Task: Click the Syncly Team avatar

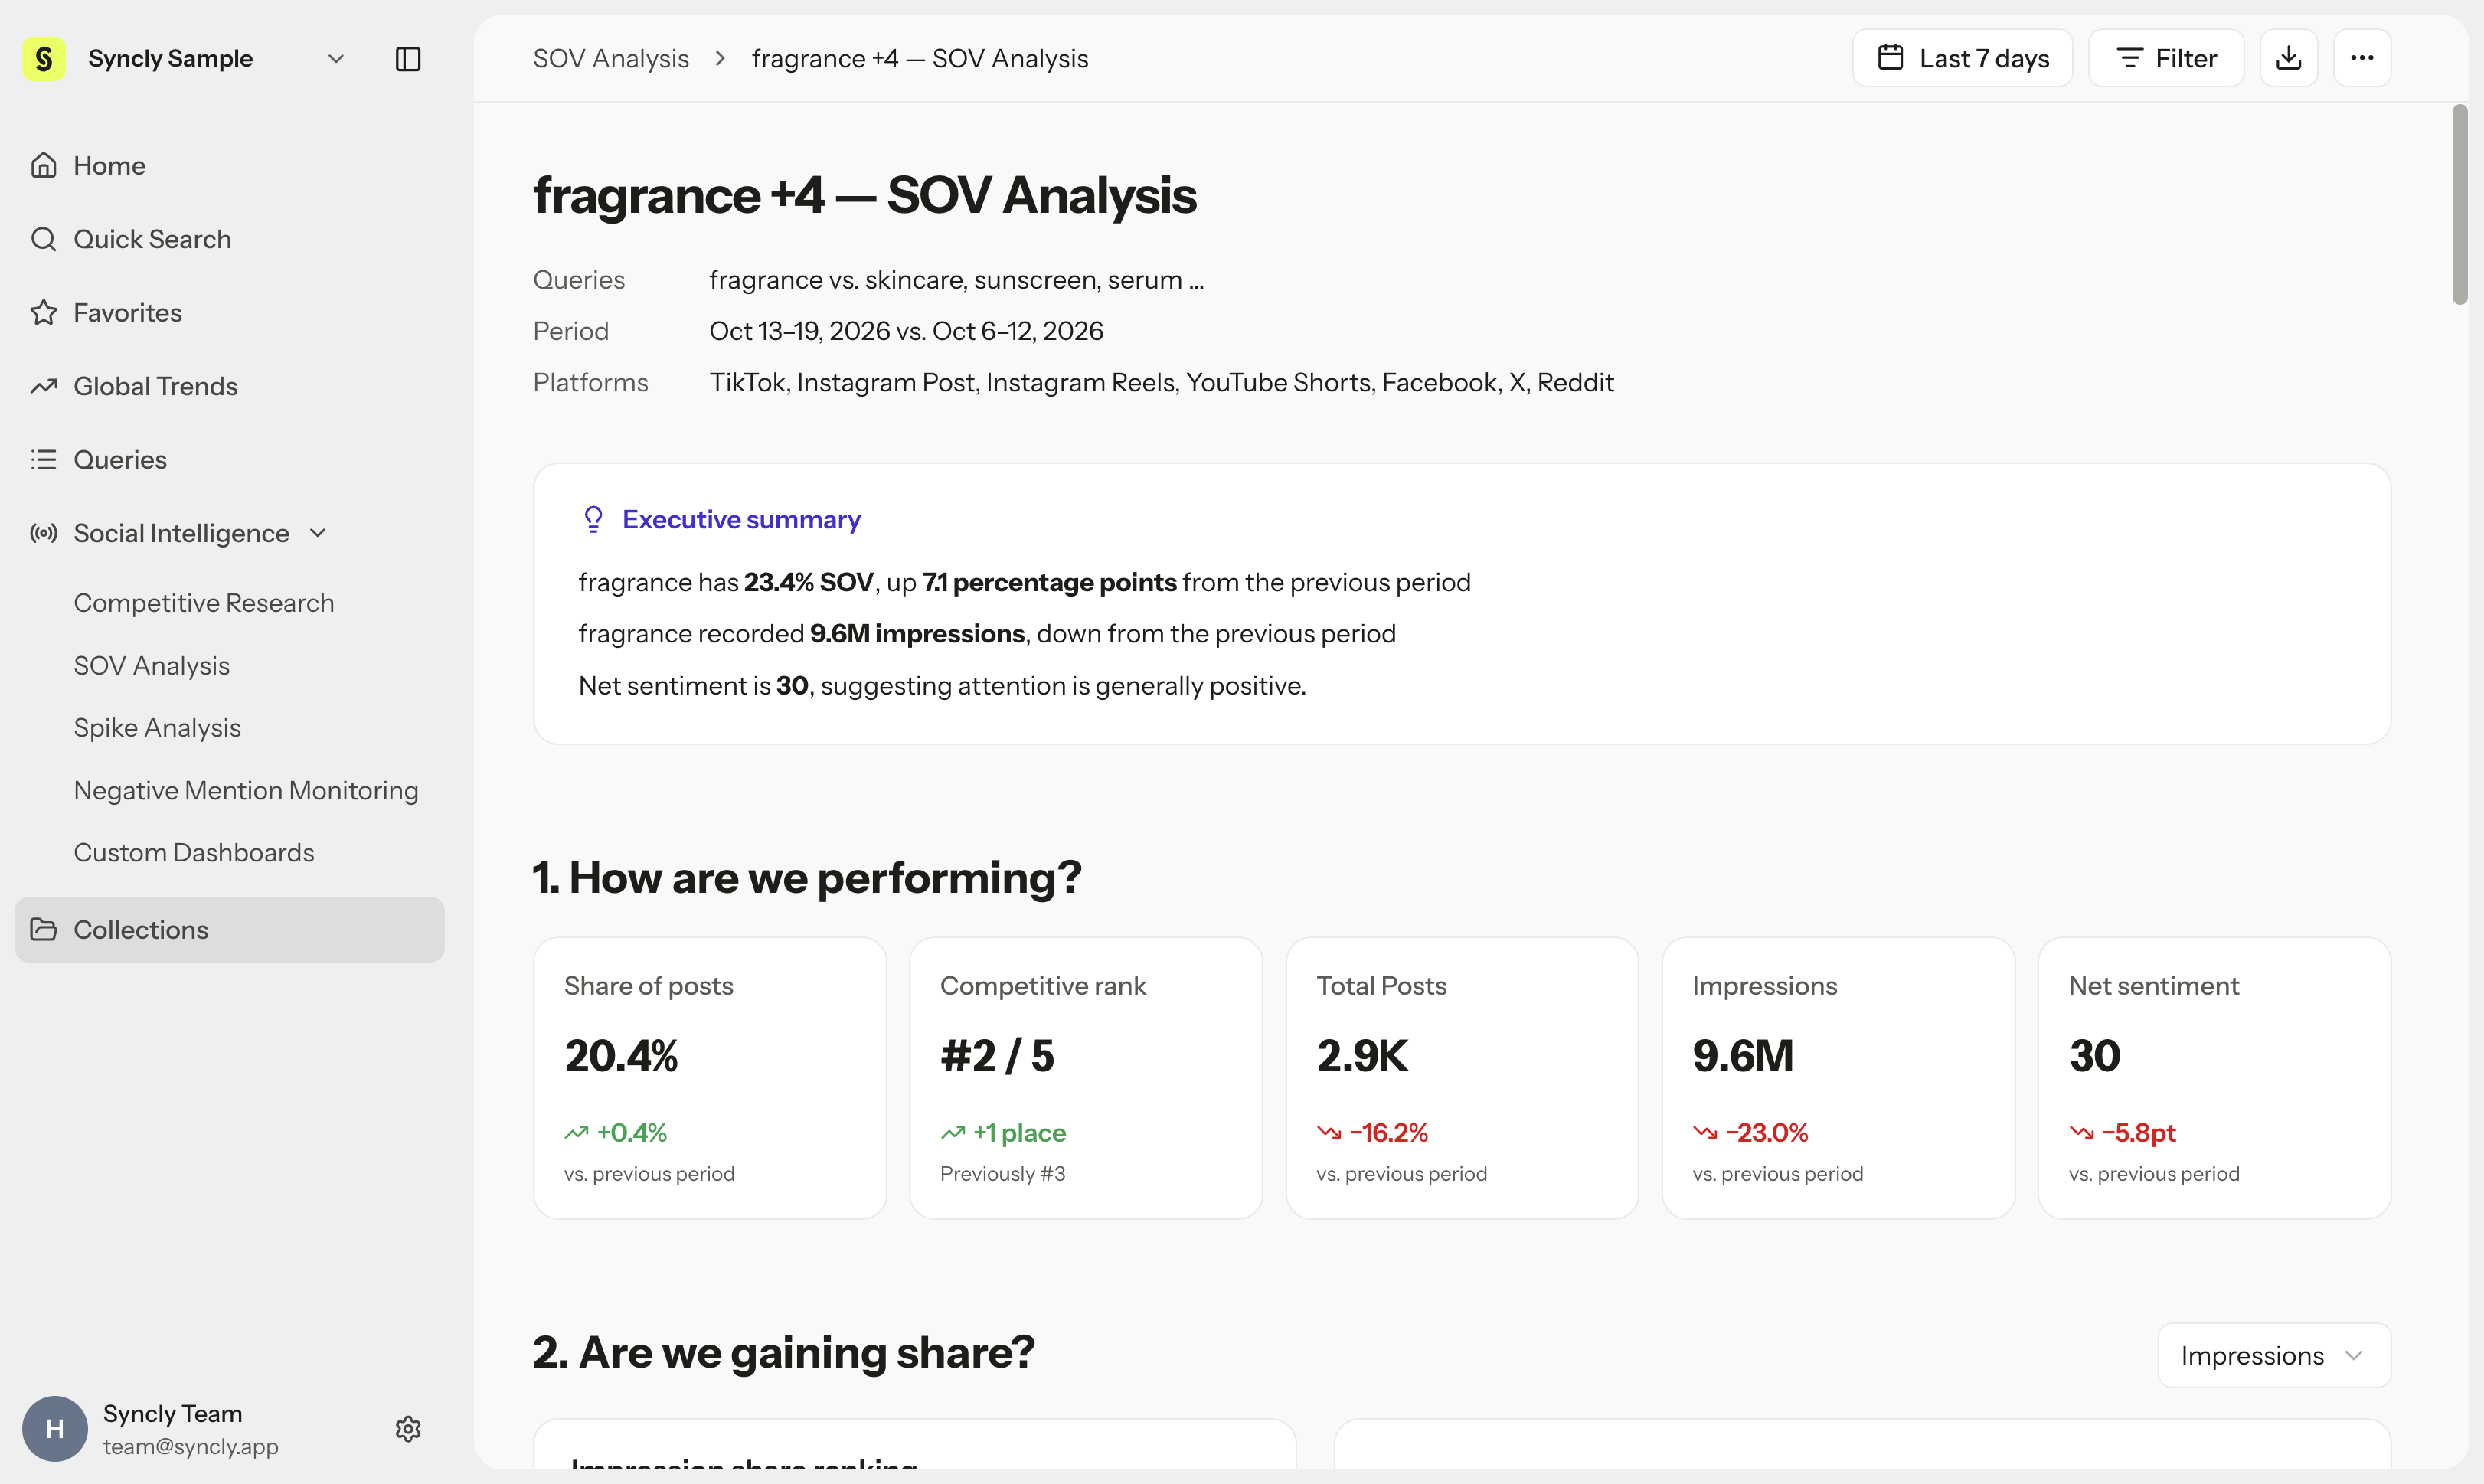Action: pyautogui.click(x=55, y=1429)
